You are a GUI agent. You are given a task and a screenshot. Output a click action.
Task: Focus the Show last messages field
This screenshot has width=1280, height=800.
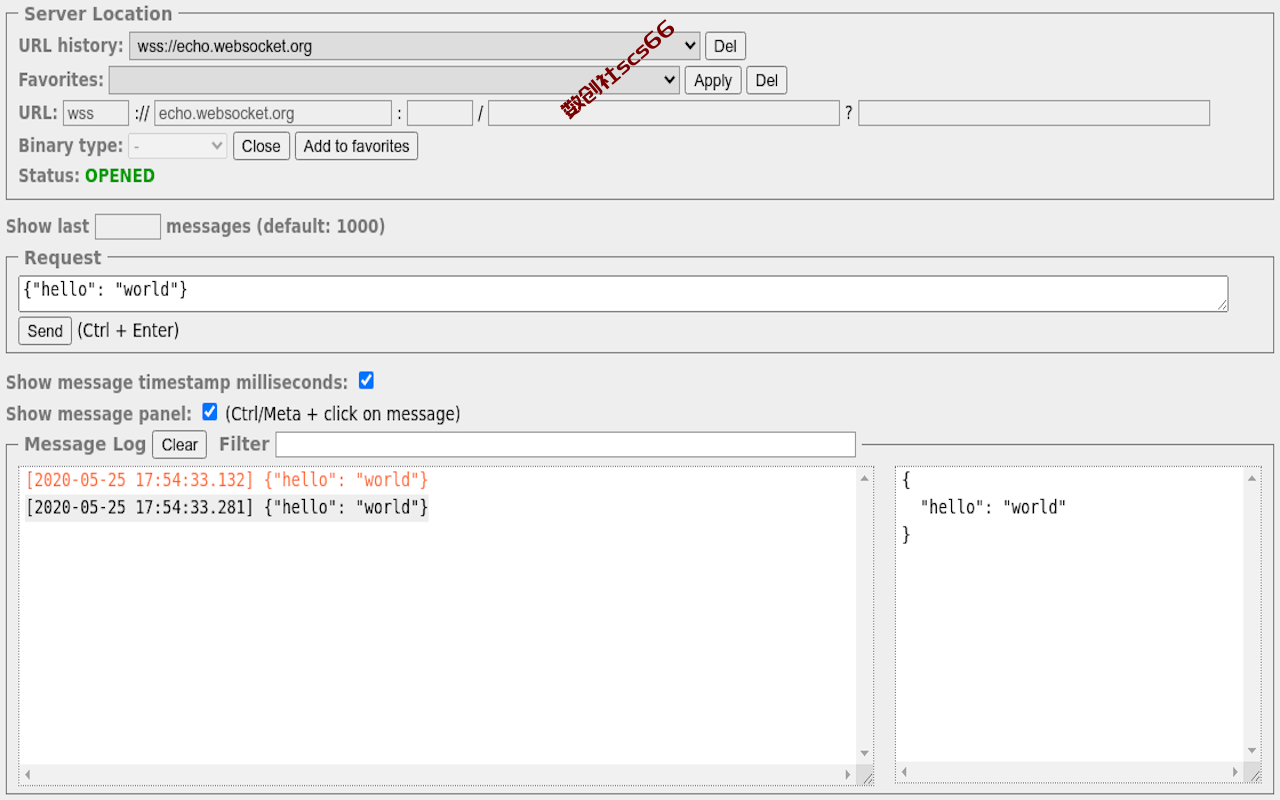[128, 226]
